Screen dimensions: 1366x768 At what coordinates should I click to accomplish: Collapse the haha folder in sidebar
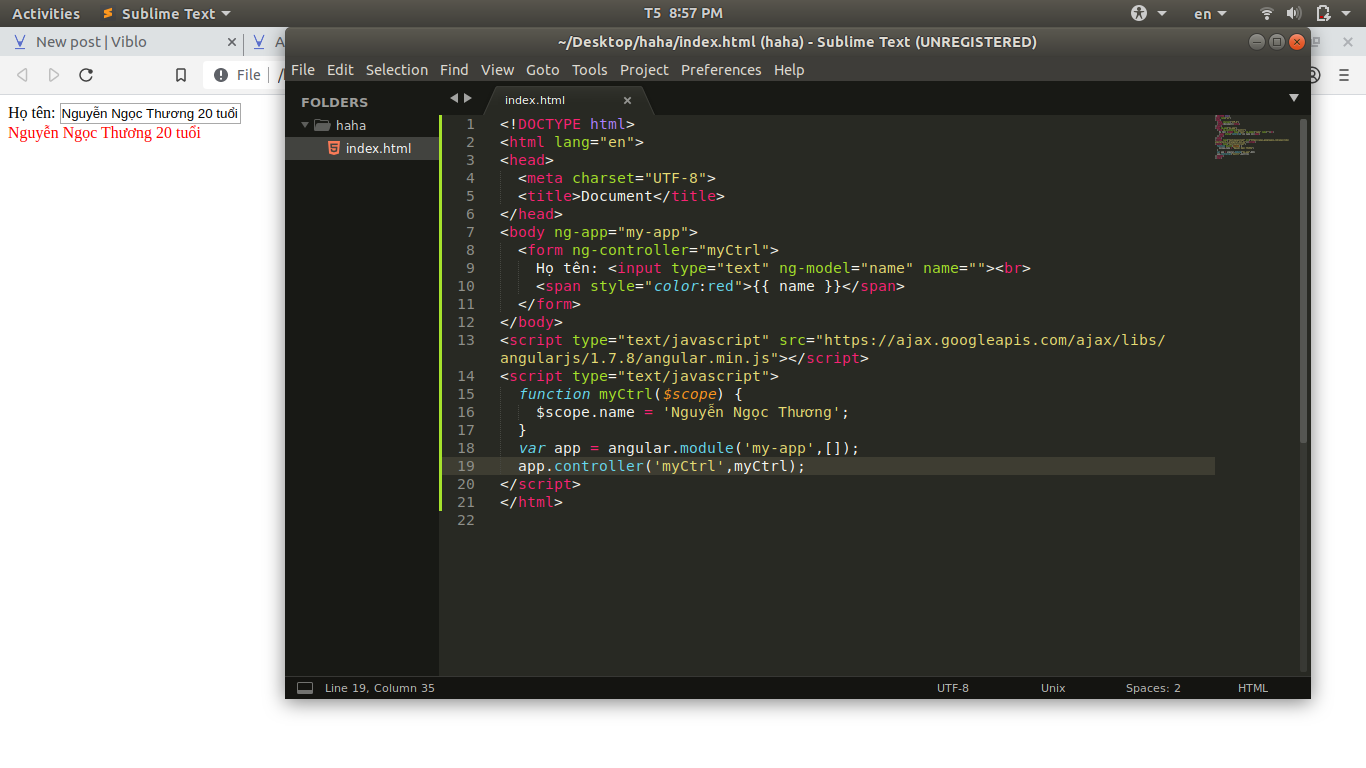pos(306,125)
